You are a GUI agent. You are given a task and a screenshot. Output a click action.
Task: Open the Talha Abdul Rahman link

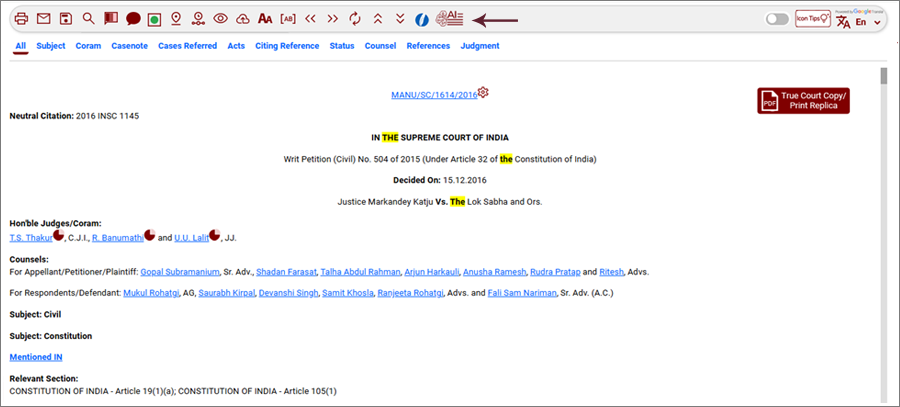(x=360, y=272)
